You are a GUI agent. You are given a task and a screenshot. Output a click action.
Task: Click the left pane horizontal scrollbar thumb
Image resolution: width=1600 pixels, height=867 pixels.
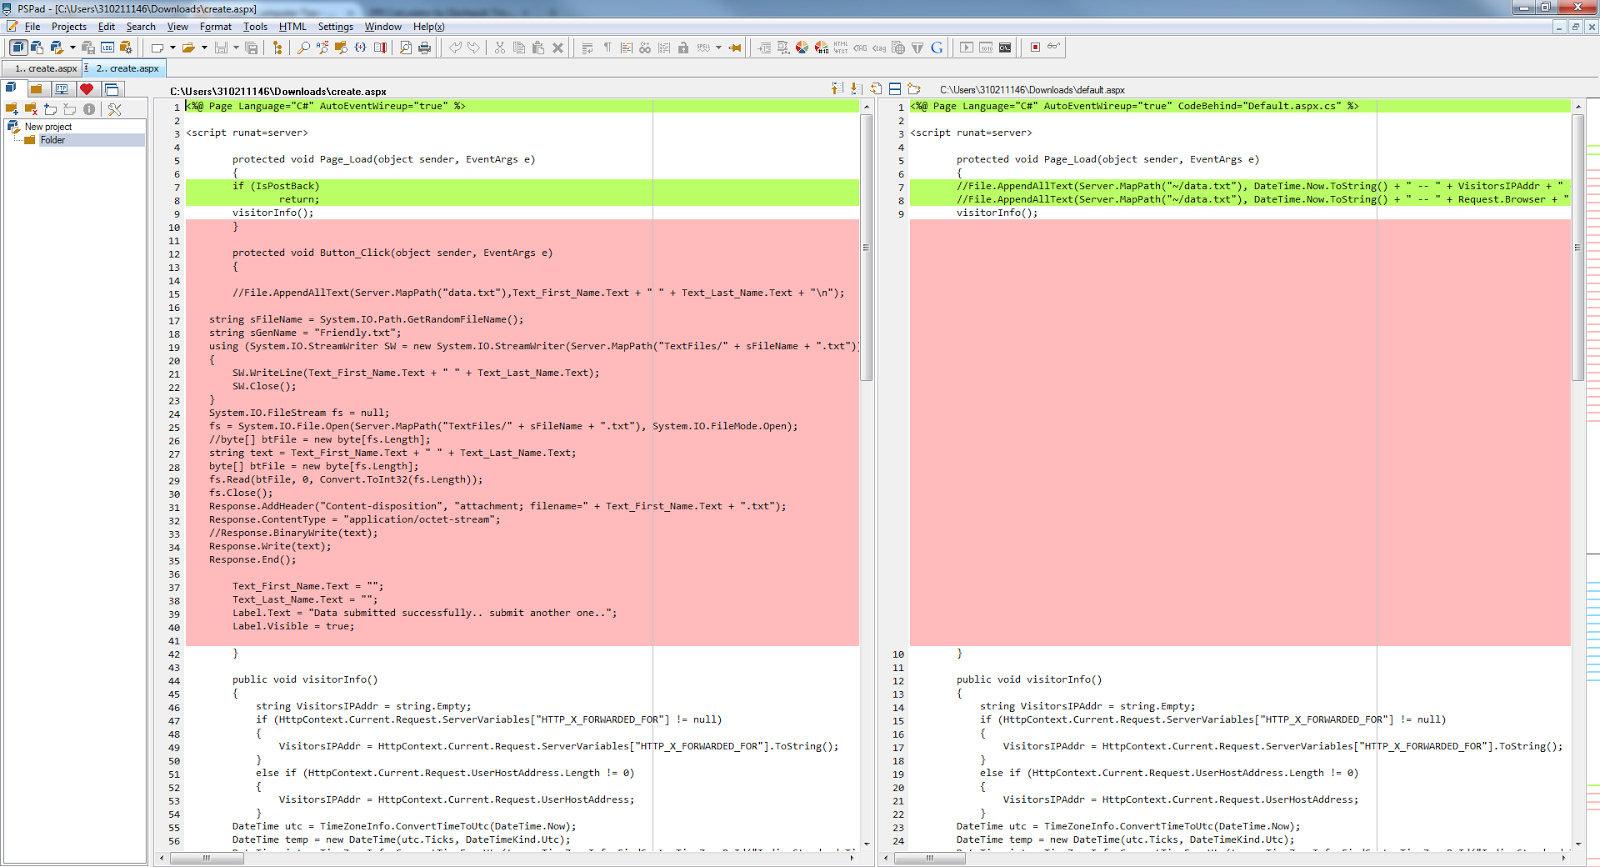pos(207,857)
